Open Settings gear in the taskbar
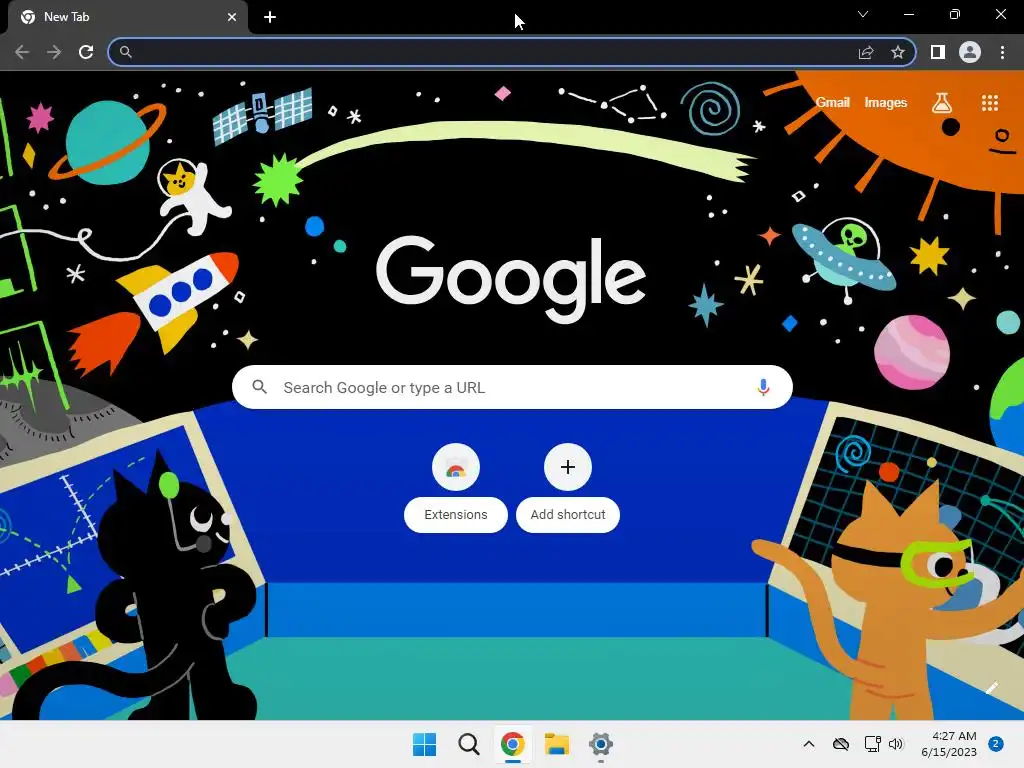1024x768 pixels. coord(601,744)
